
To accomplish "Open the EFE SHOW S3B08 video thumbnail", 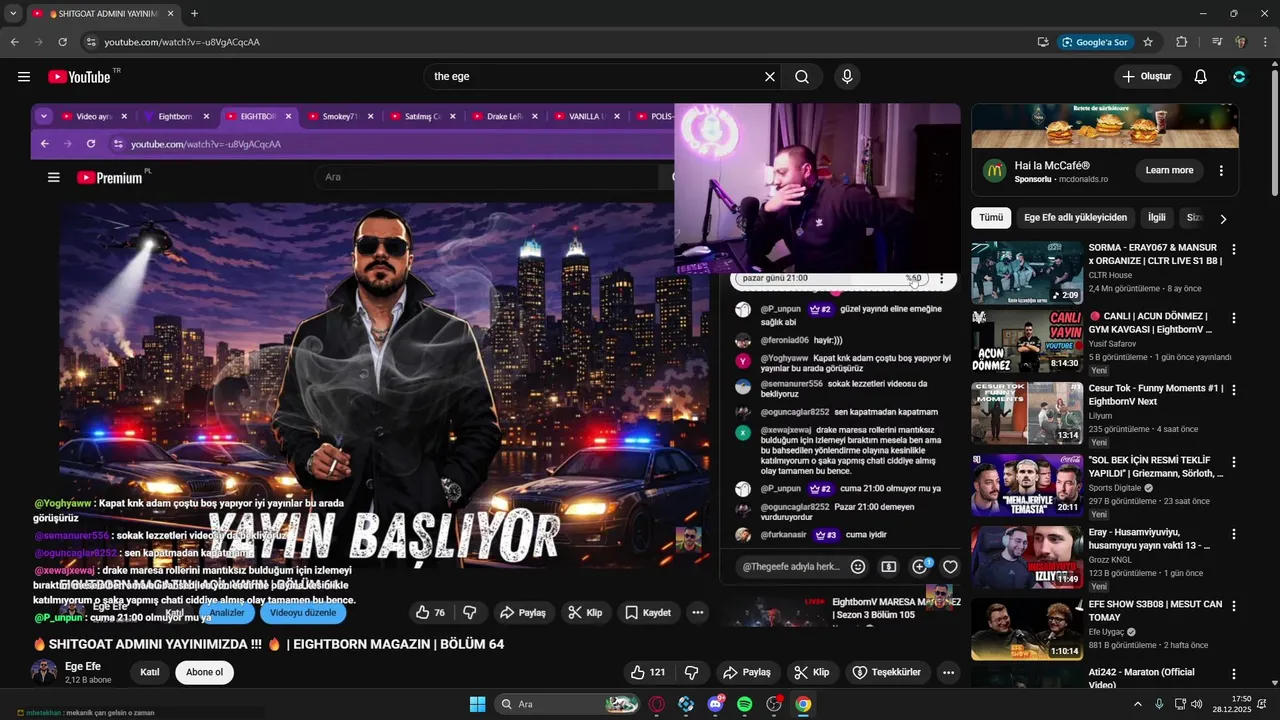I will 1026,629.
